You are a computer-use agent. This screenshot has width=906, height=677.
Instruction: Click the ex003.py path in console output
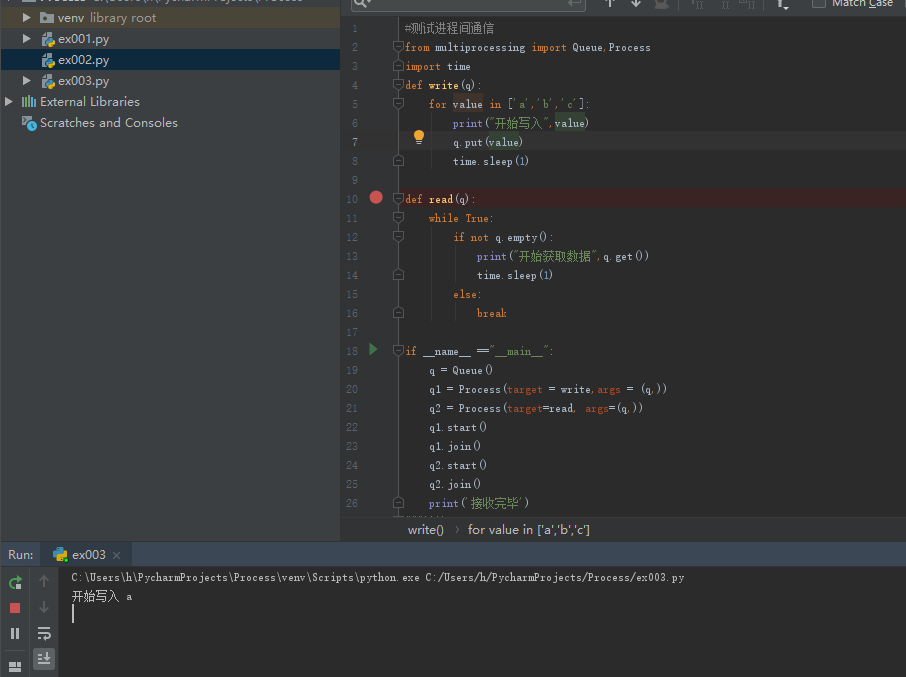[x=555, y=578]
